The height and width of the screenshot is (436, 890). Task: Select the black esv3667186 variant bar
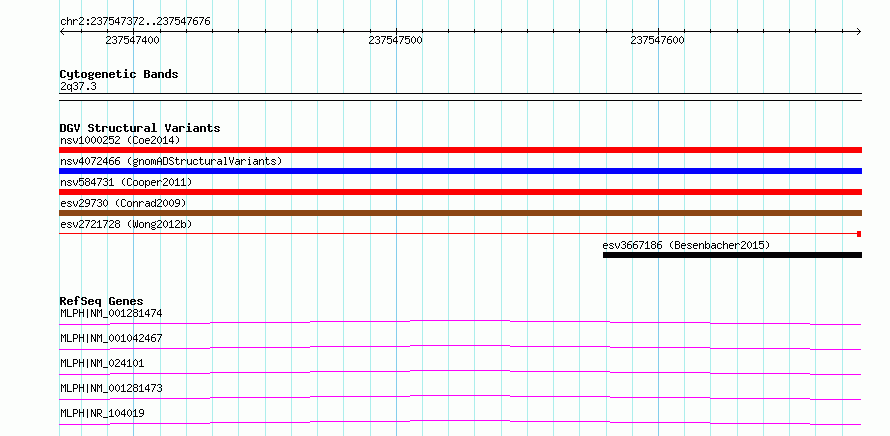(732, 255)
